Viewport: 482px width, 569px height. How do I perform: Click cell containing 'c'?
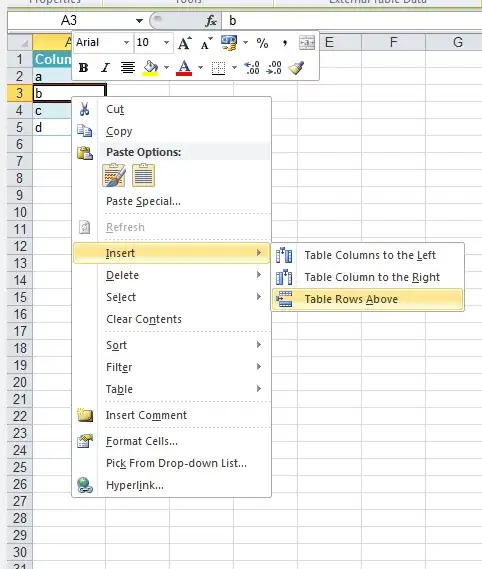click(52, 110)
